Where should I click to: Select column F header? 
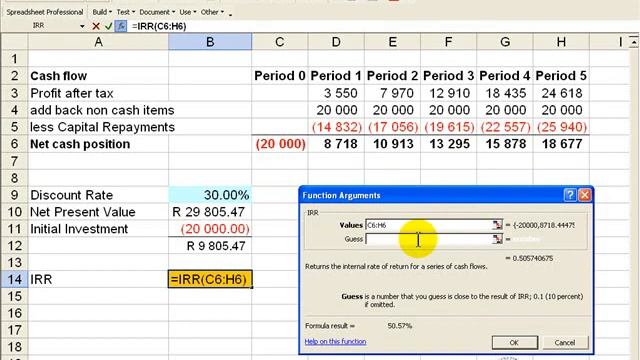click(x=449, y=42)
